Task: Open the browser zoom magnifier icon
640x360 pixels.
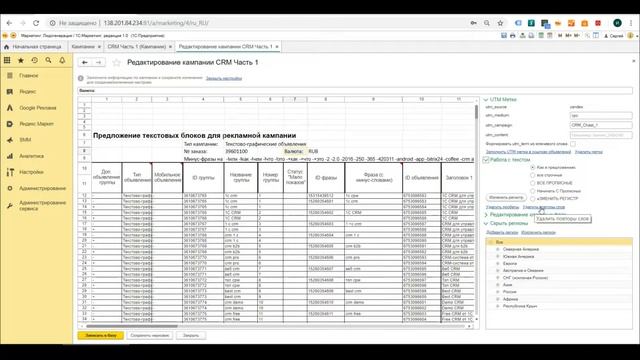Action: click(487, 23)
